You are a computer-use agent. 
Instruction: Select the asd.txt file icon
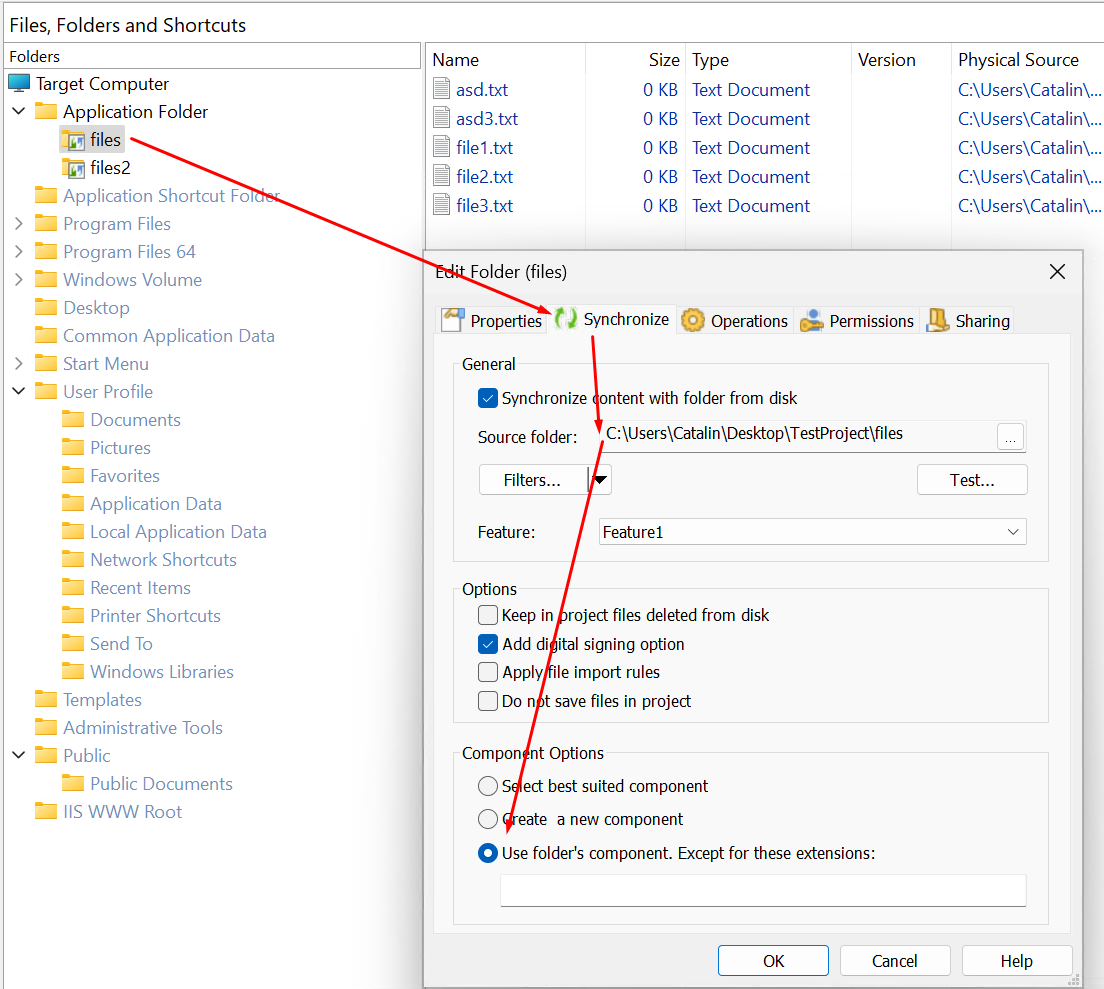pos(442,90)
